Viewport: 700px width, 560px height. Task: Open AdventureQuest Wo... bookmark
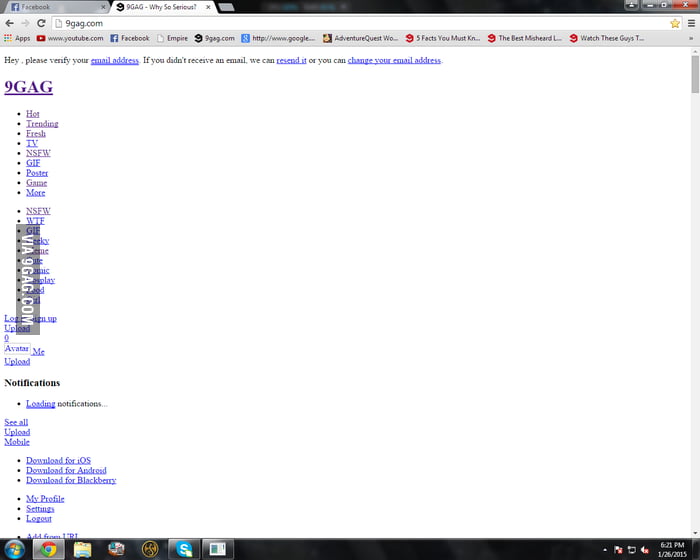360,38
